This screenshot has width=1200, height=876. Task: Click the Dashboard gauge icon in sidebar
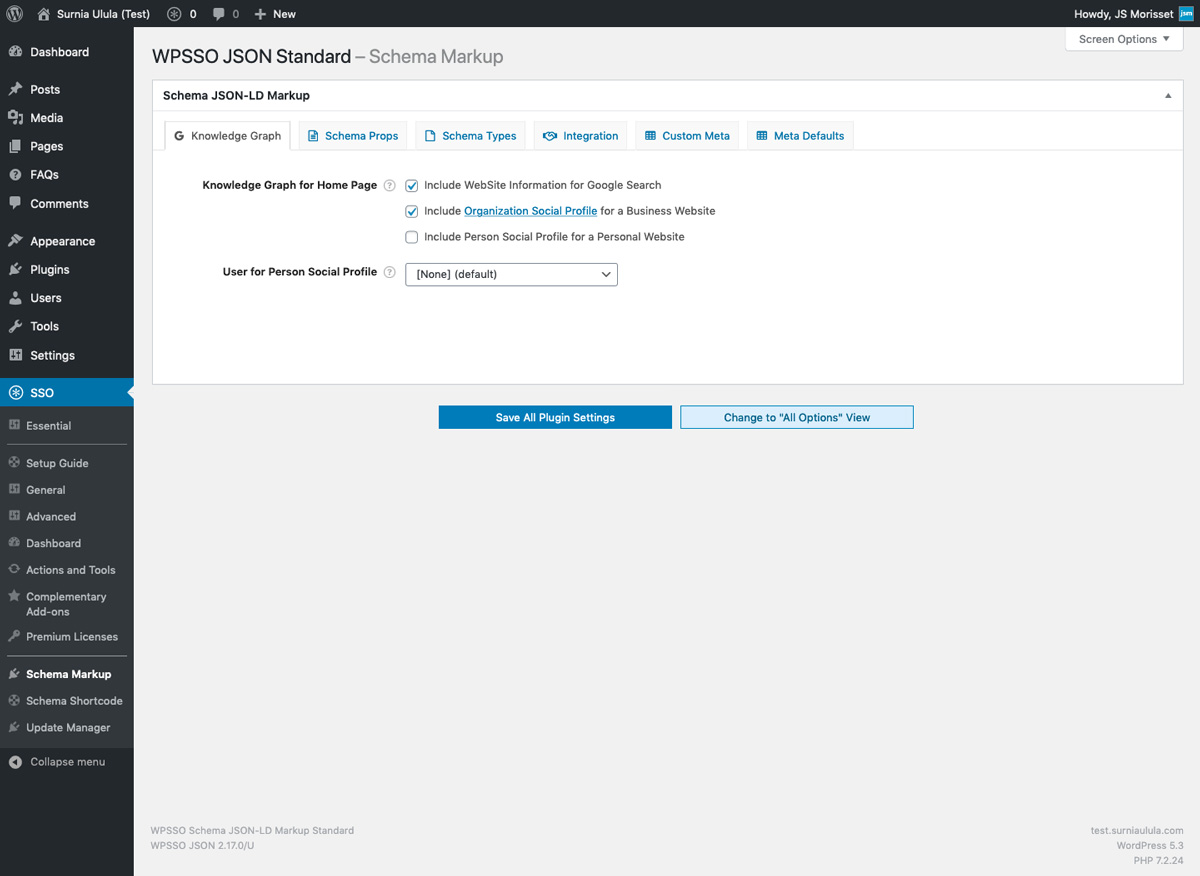click(15, 52)
